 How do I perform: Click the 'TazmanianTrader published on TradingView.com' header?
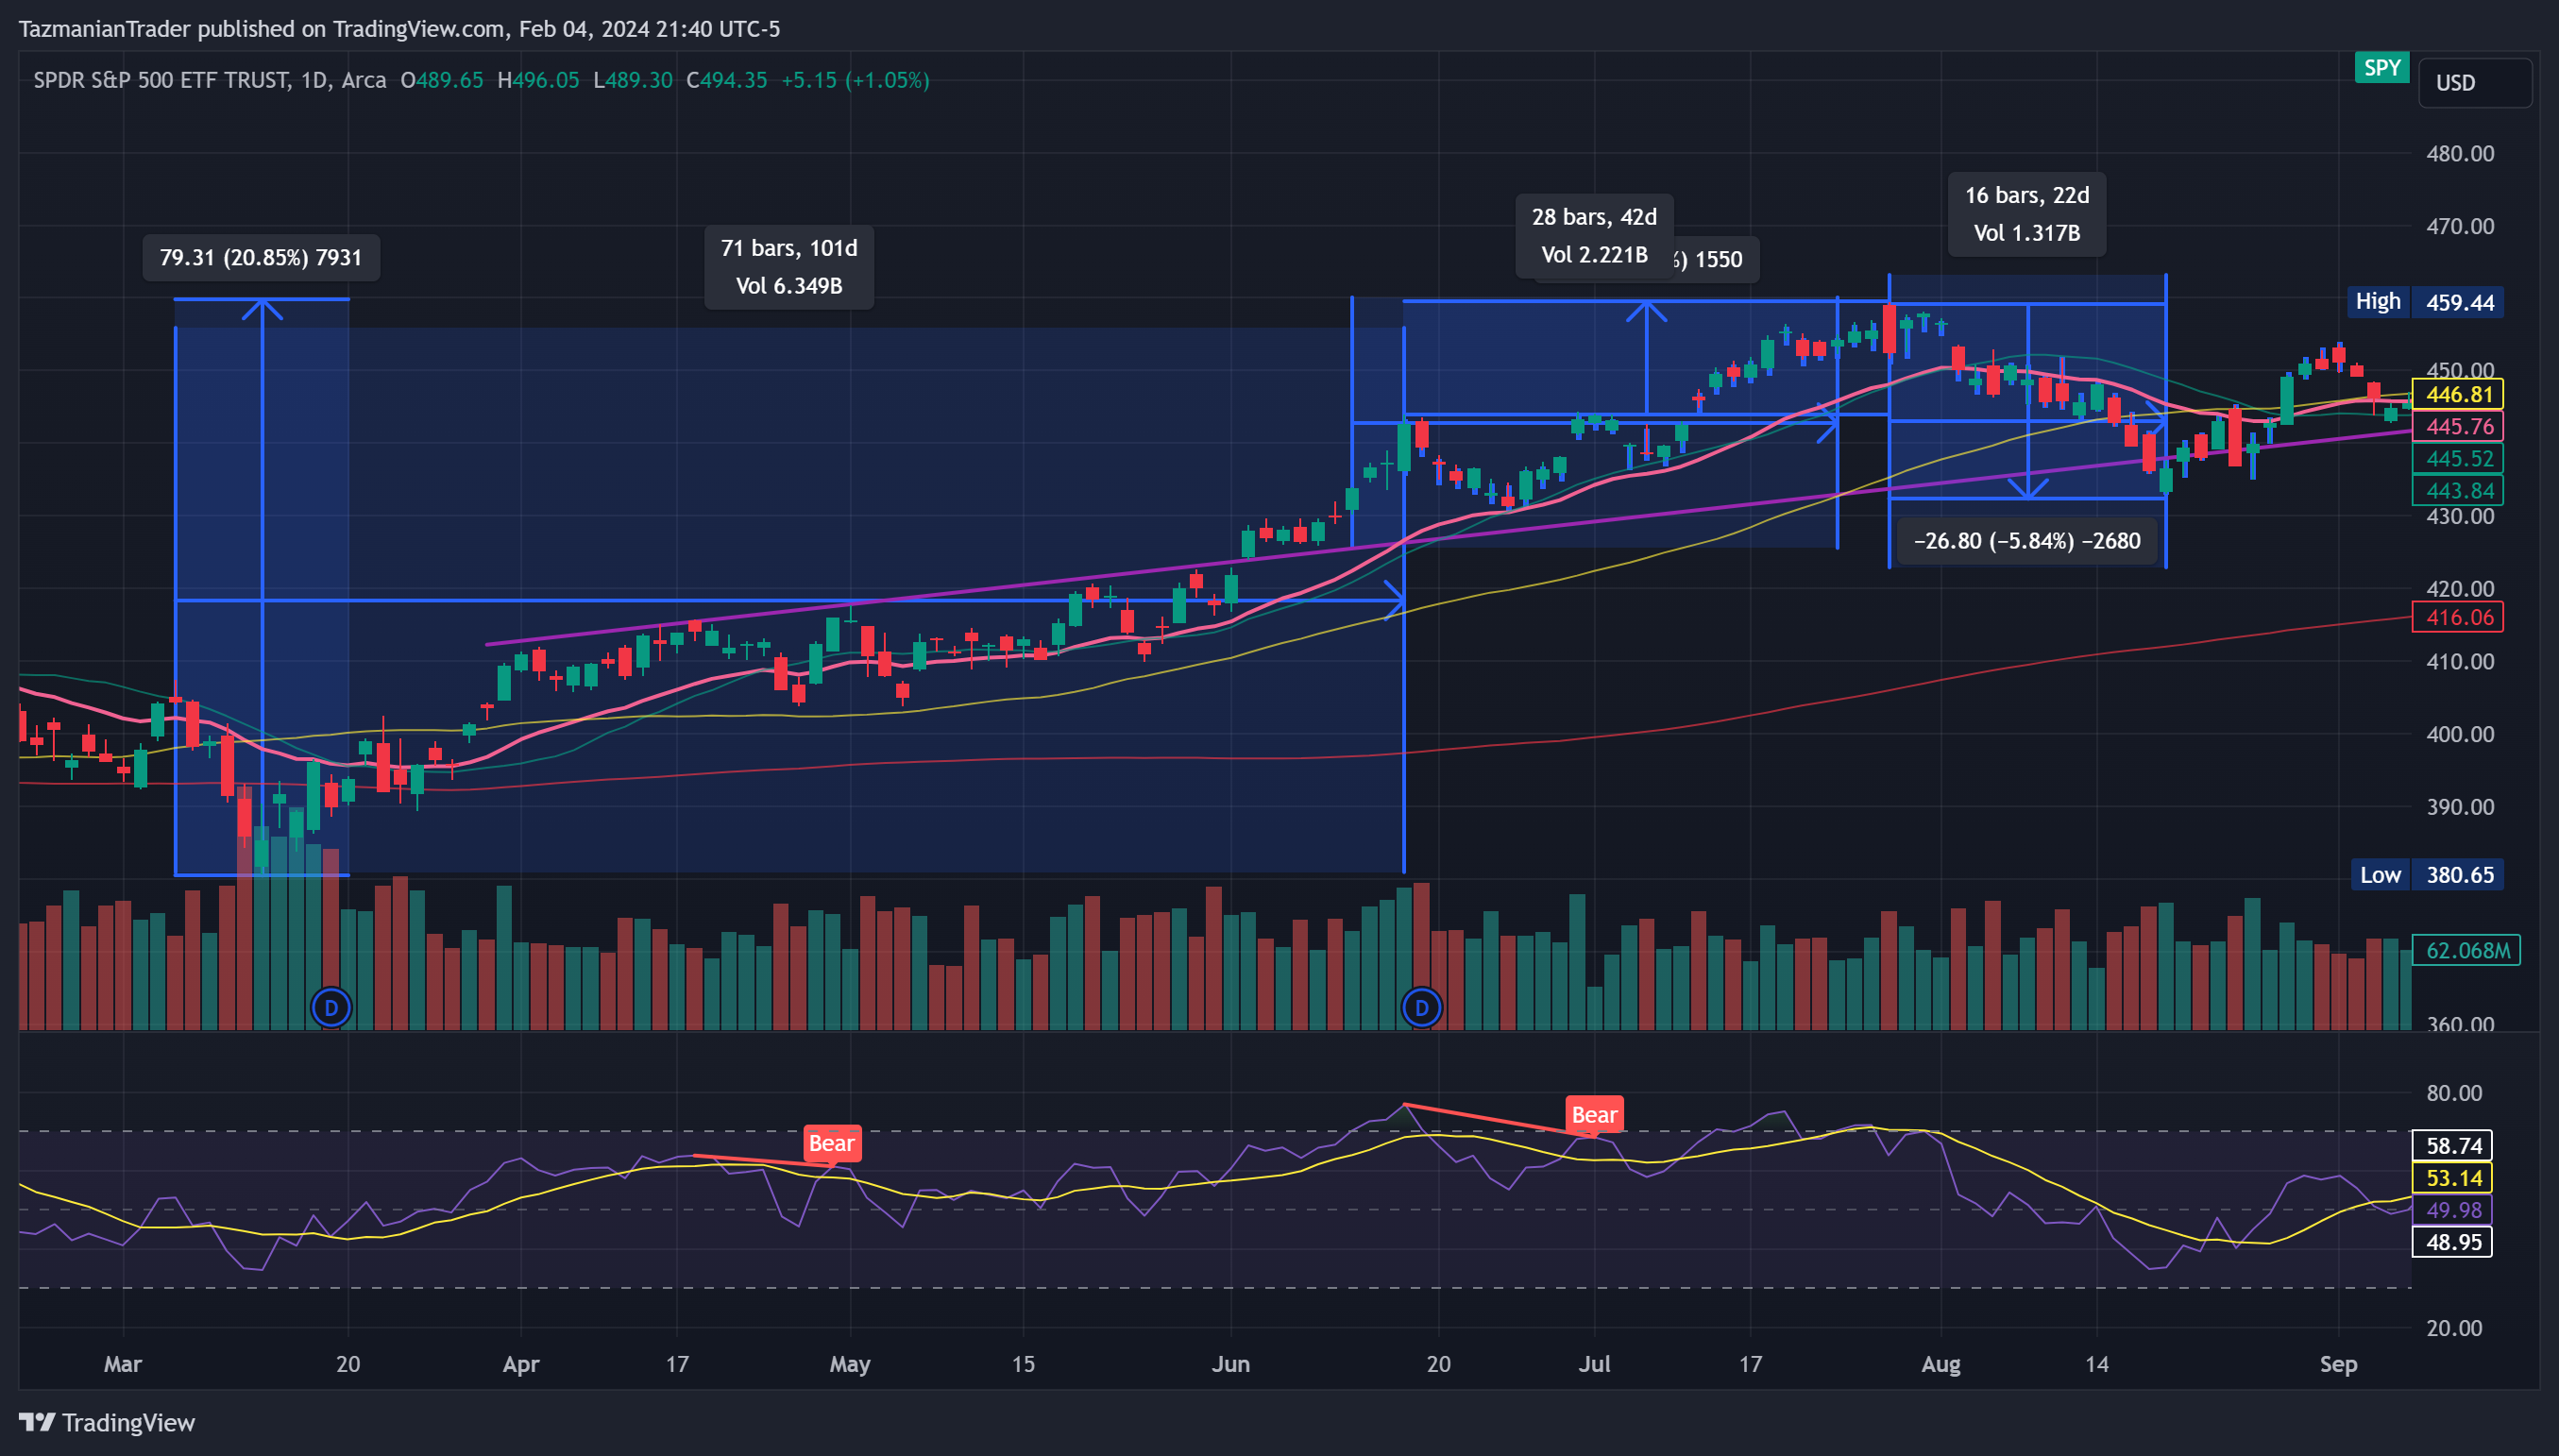pyautogui.click(x=261, y=29)
